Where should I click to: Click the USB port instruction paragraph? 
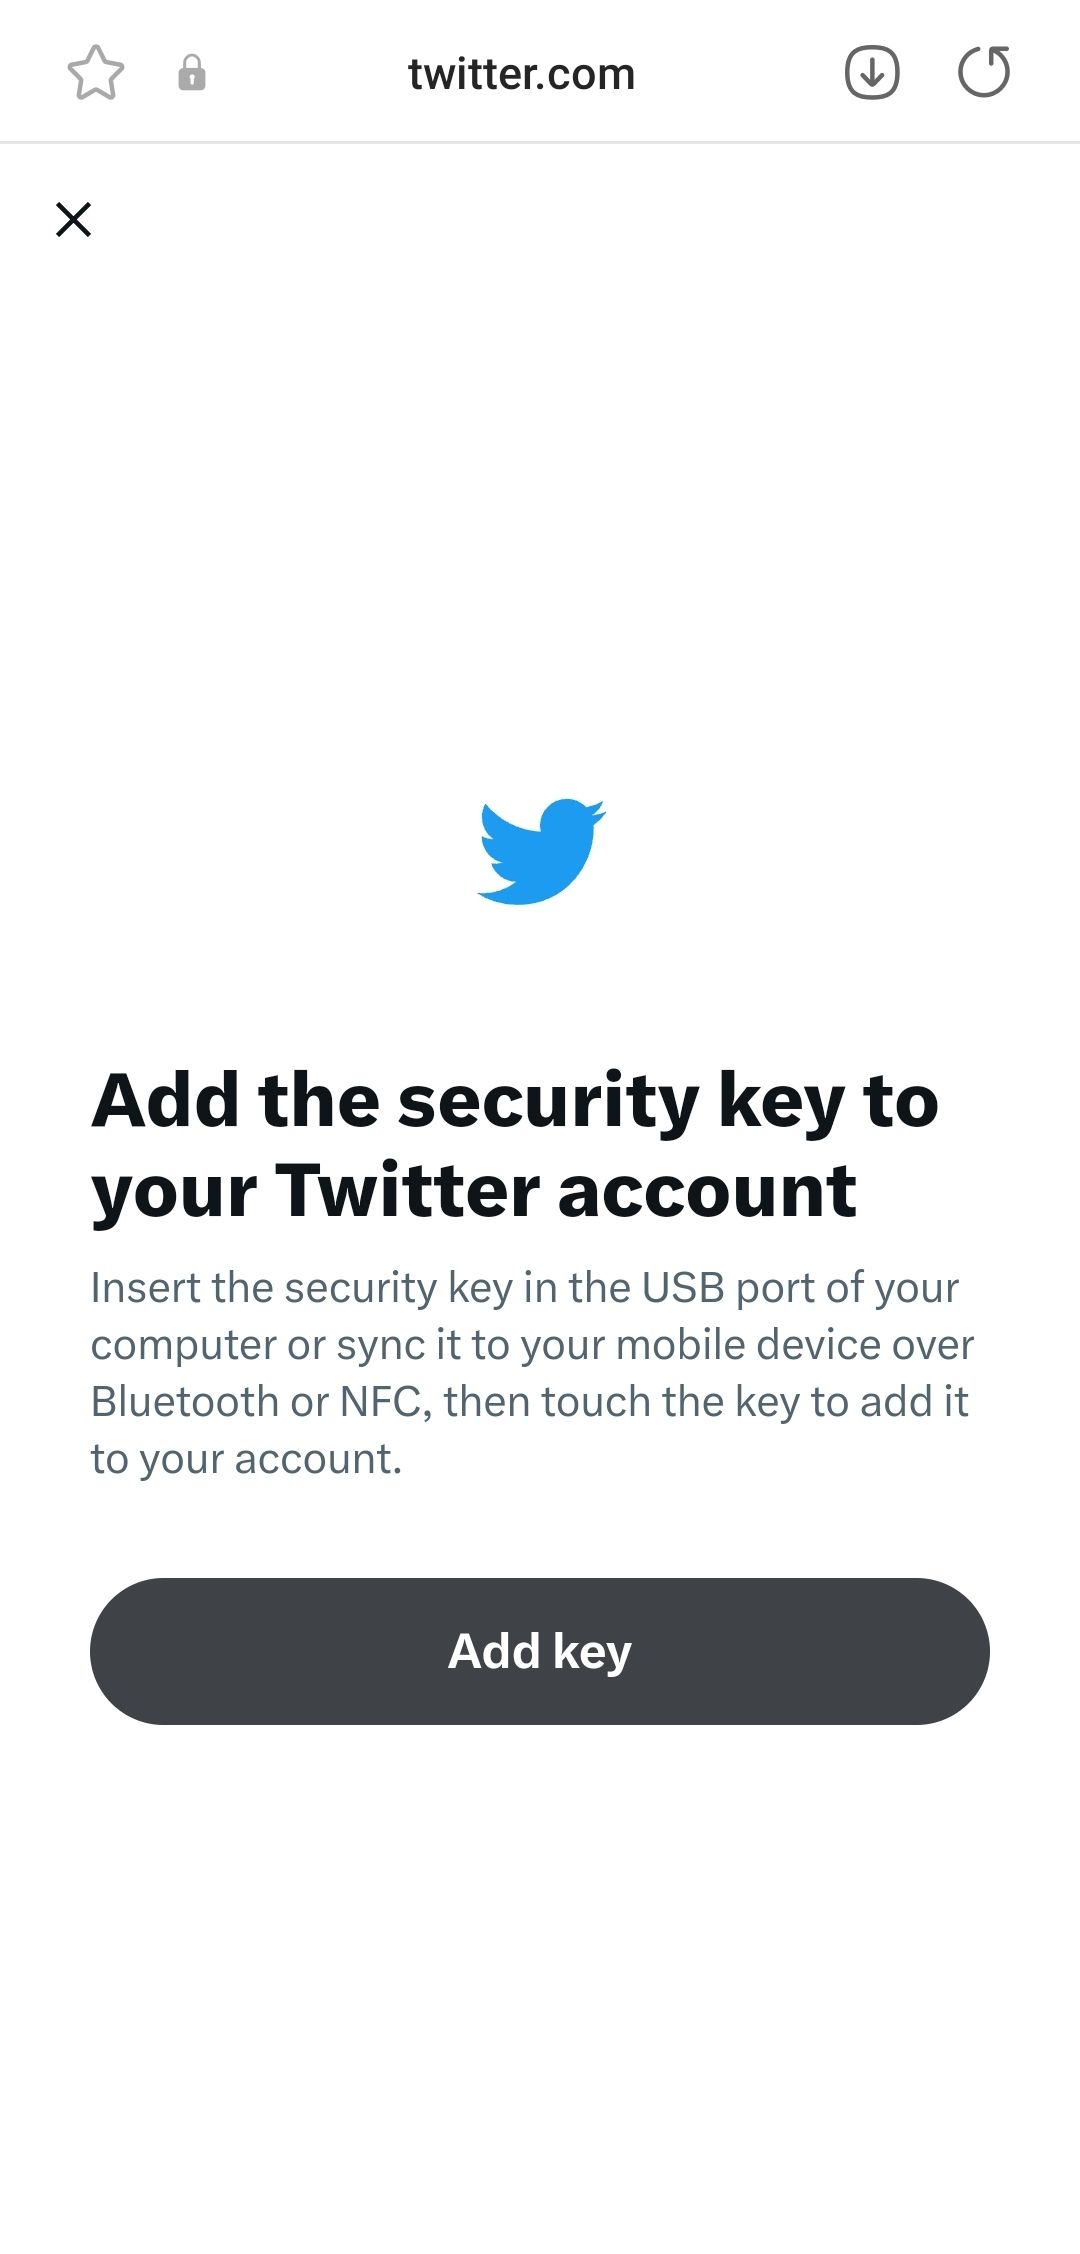coord(532,1373)
